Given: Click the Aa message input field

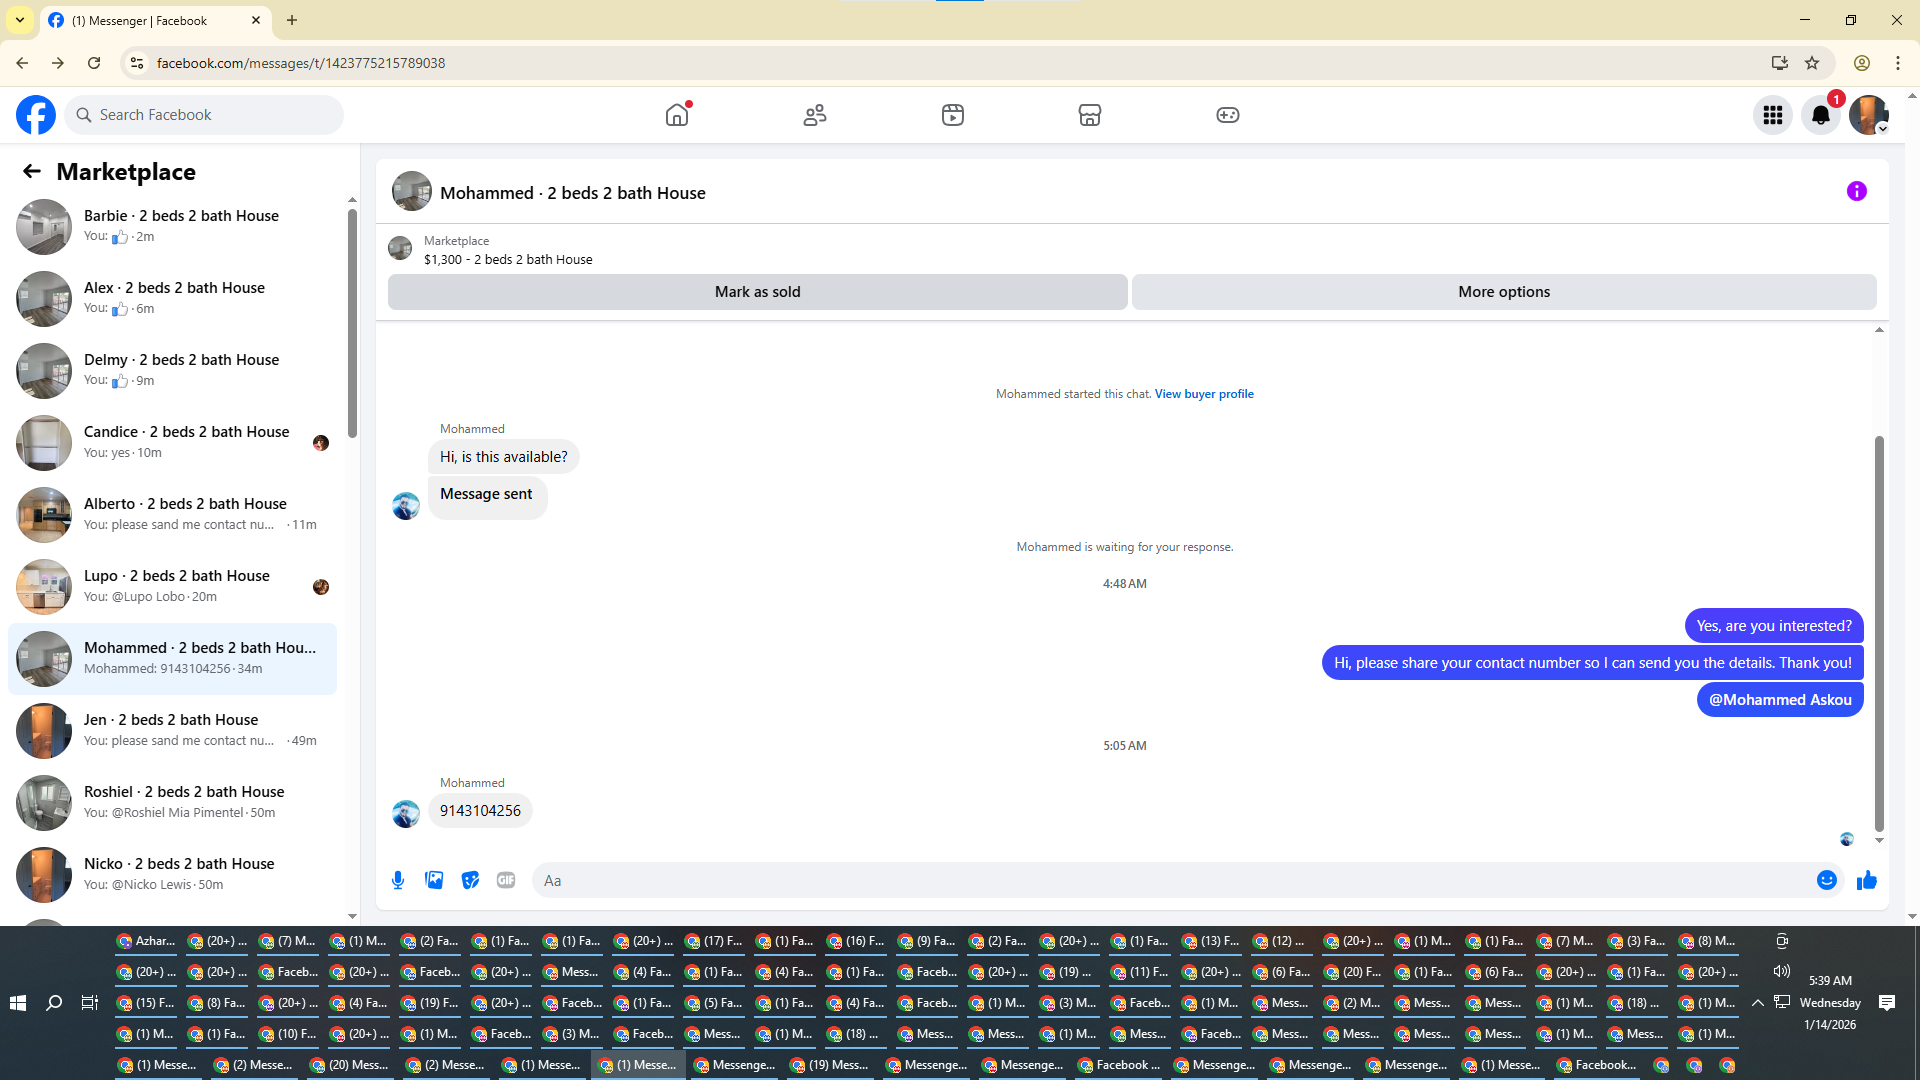Looking at the screenshot, I should pos(1170,880).
